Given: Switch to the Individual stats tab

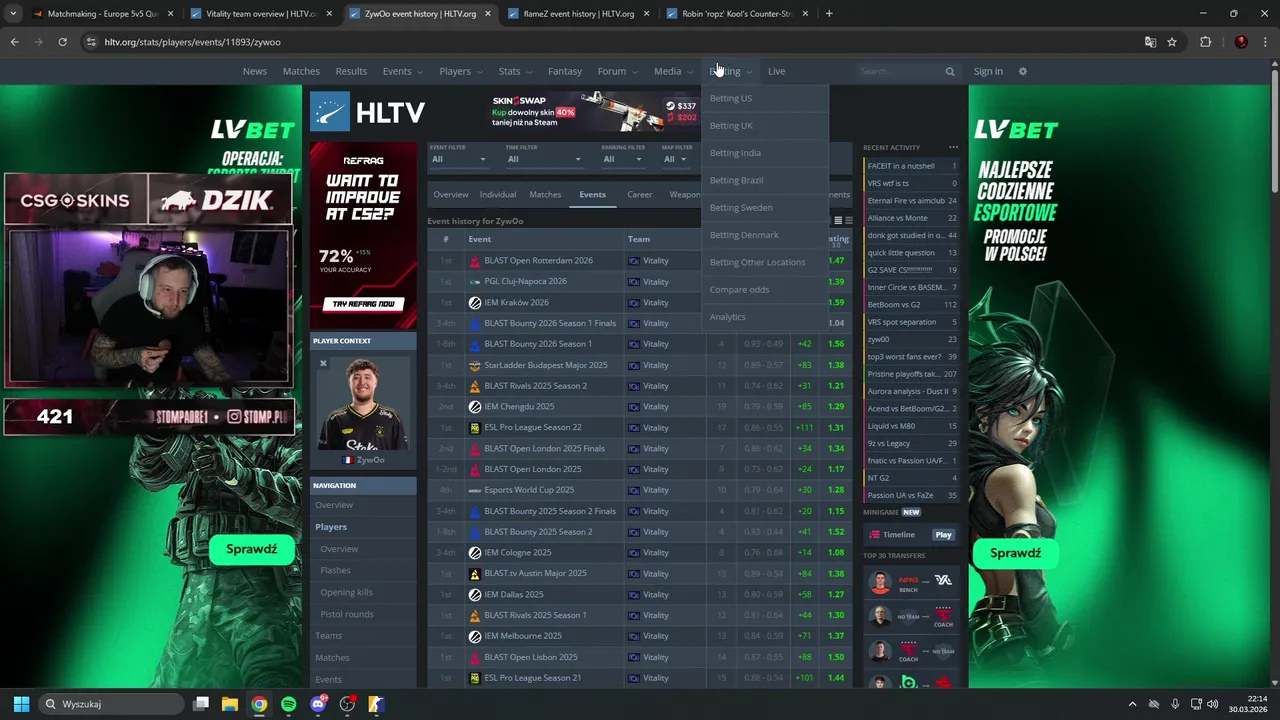Looking at the screenshot, I should click(498, 194).
